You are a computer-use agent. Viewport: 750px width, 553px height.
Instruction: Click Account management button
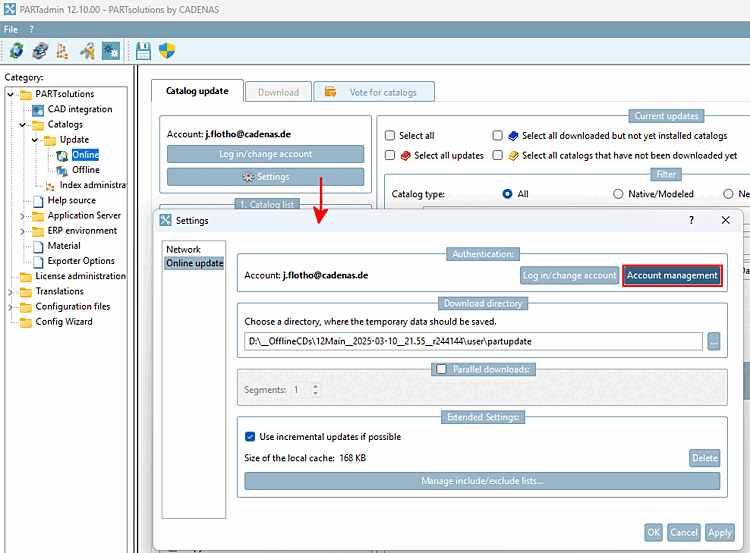coord(672,276)
